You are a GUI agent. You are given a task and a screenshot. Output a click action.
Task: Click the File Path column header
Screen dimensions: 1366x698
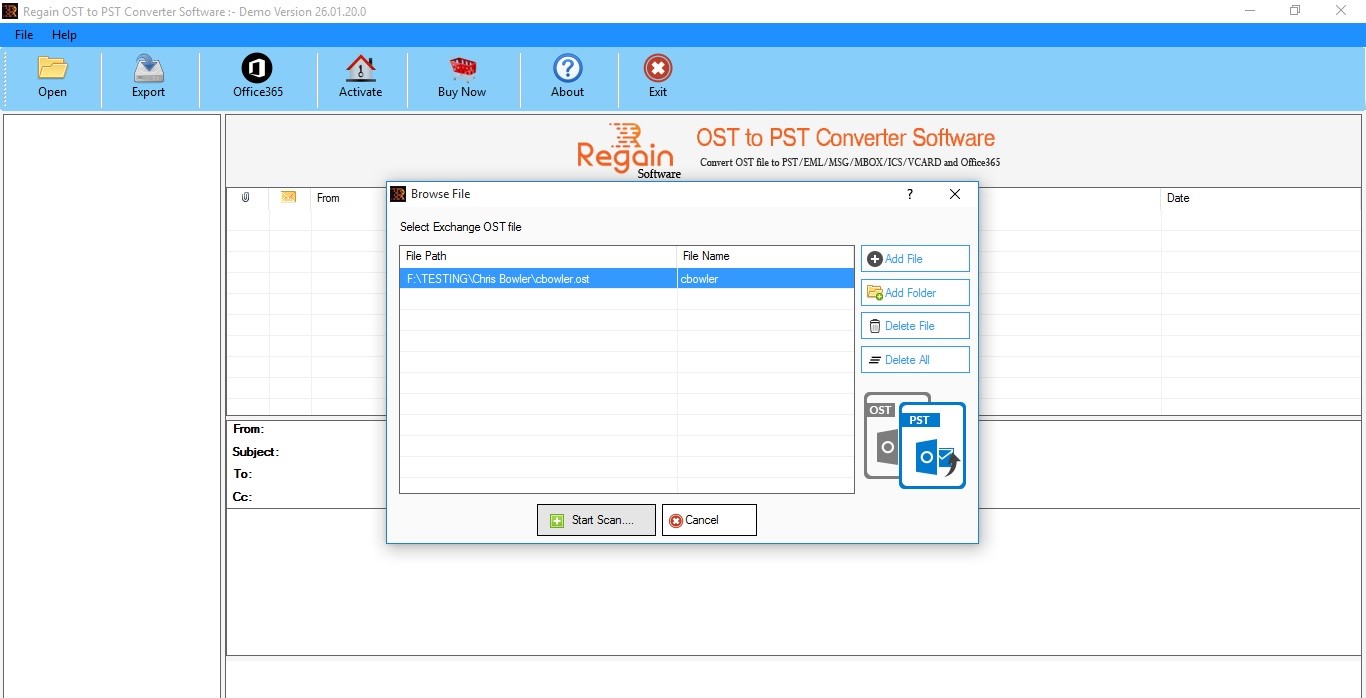pyautogui.click(x=538, y=257)
